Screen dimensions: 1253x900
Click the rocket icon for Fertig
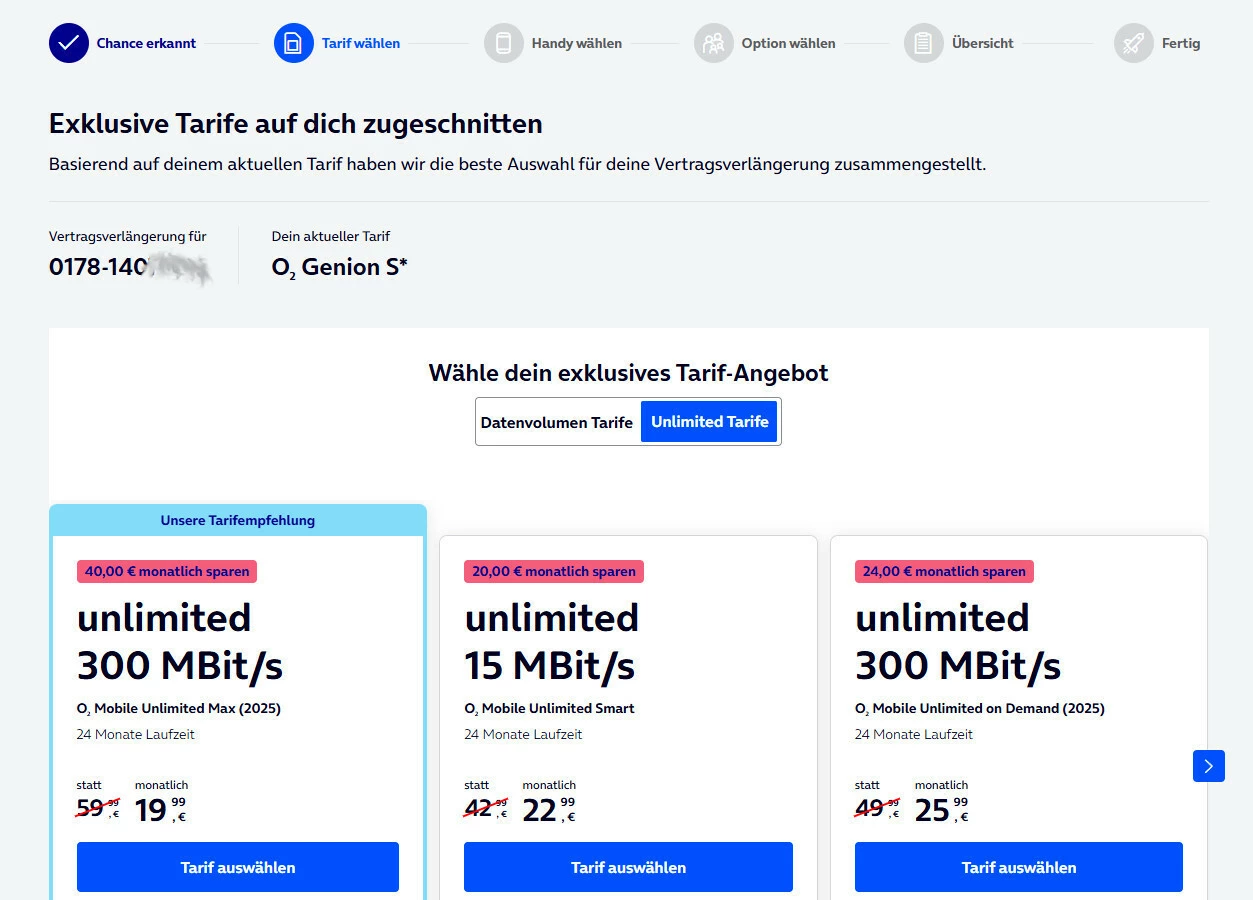pyautogui.click(x=1133, y=43)
